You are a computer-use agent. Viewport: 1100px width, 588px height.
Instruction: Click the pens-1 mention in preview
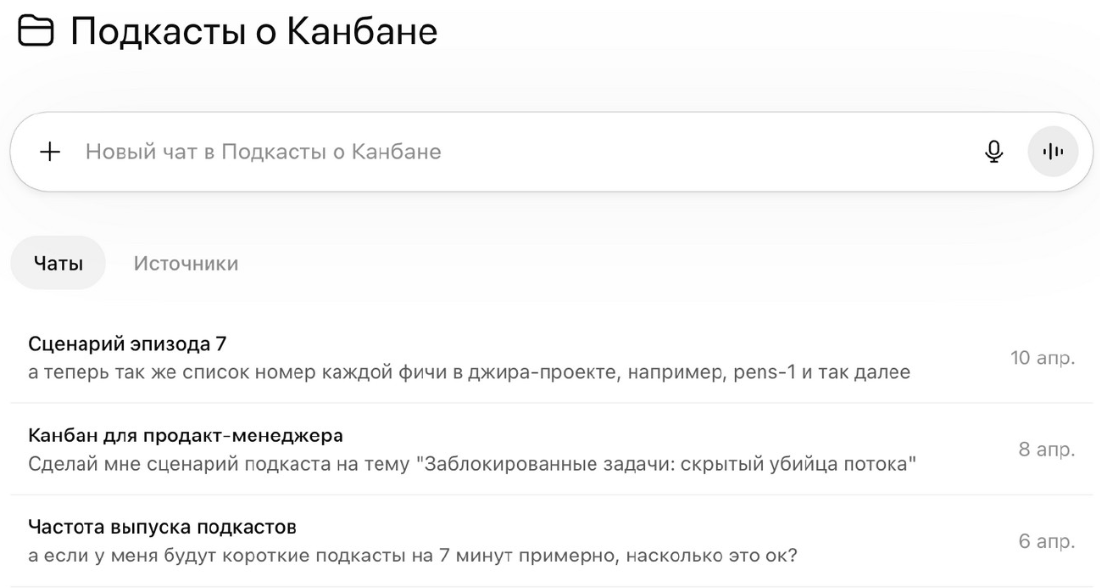coord(765,372)
